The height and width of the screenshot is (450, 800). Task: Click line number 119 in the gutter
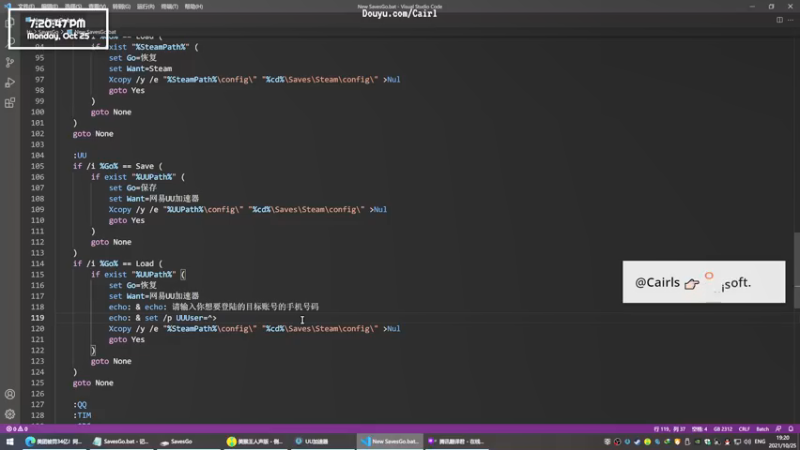click(37, 318)
